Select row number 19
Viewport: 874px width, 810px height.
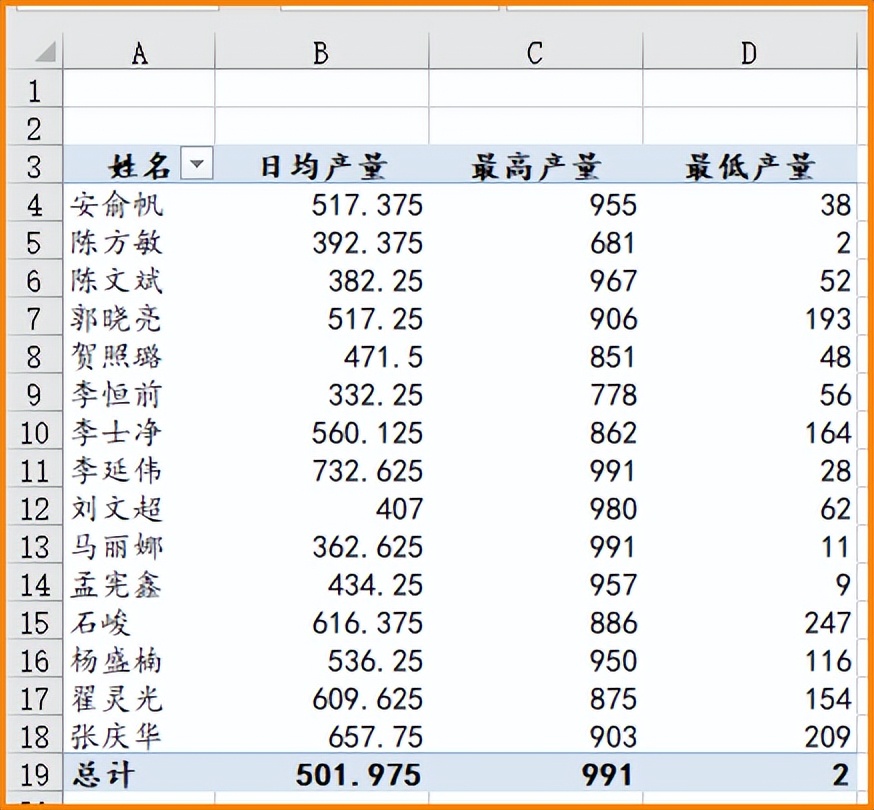[x=33, y=775]
